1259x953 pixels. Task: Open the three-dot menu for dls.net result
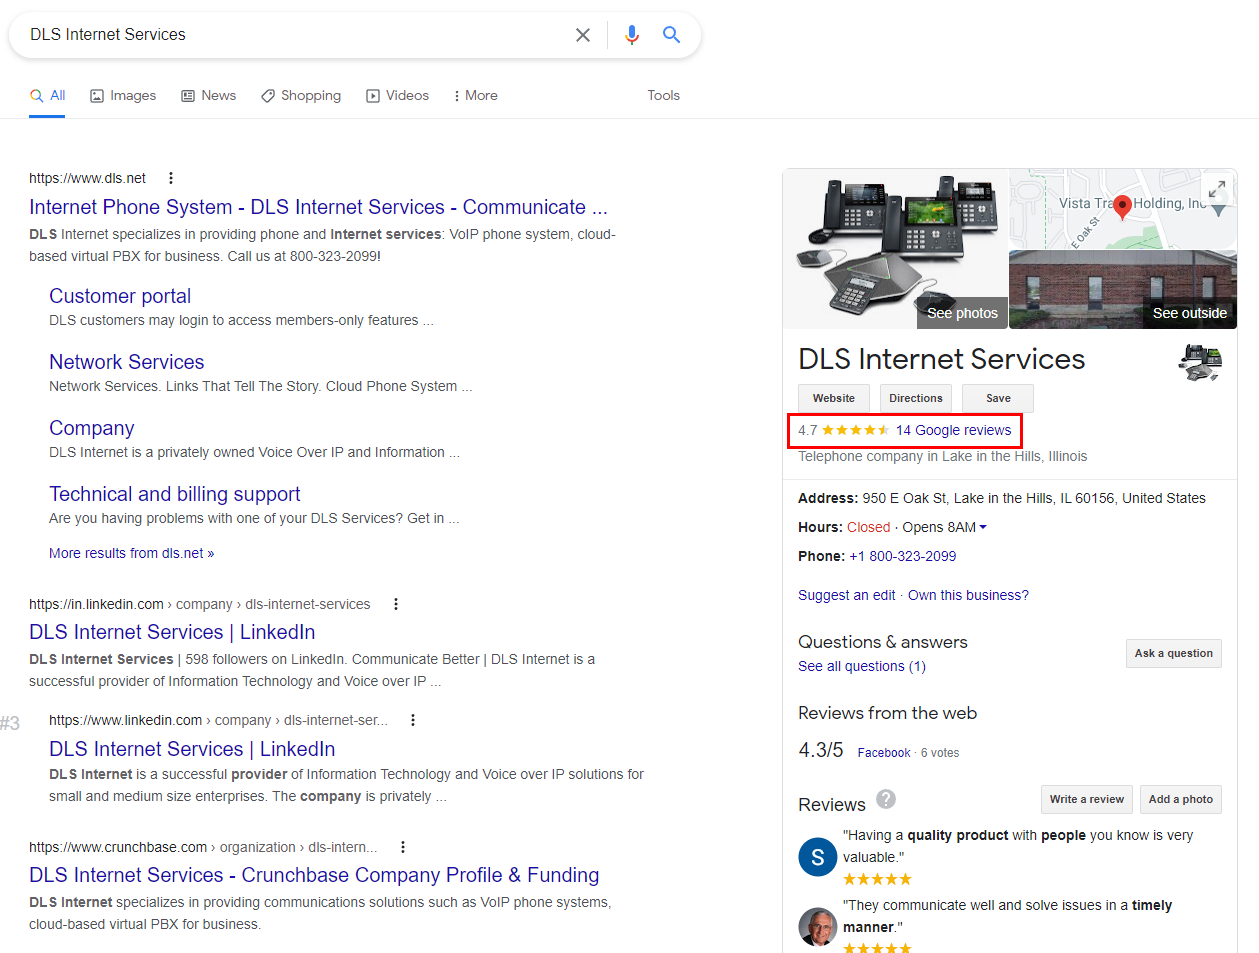[x=171, y=178]
